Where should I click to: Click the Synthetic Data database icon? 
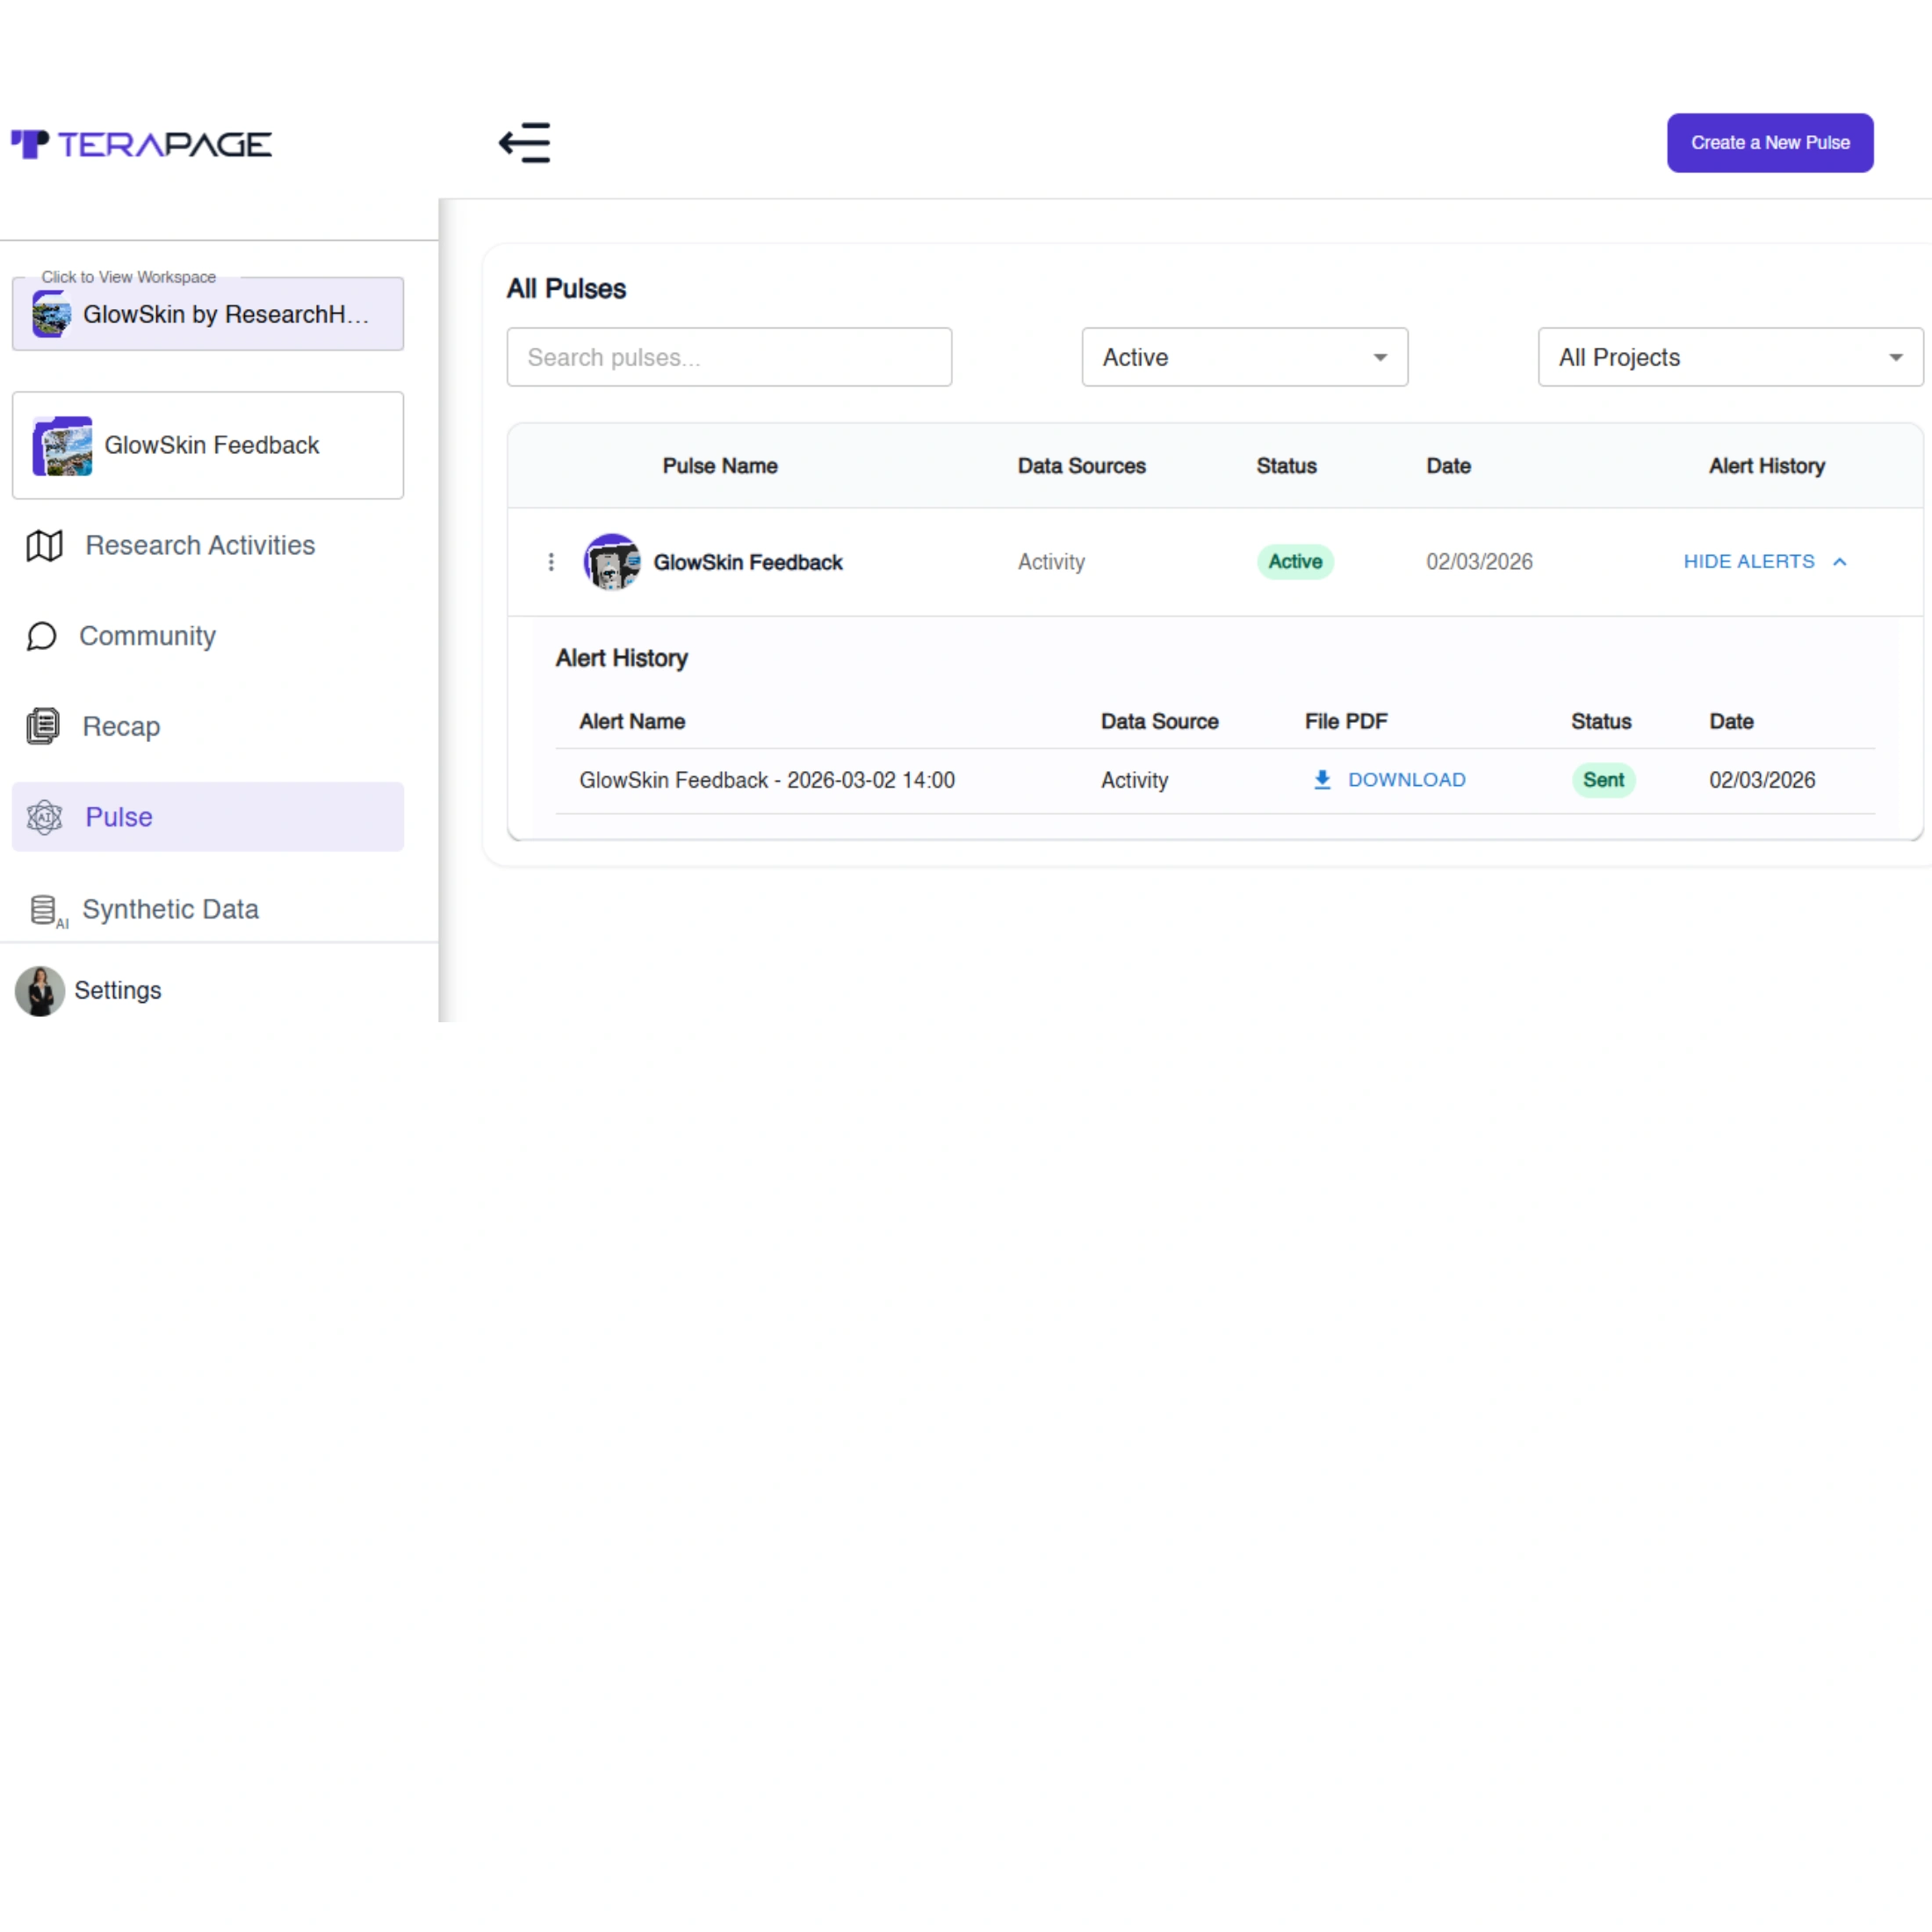coord(43,910)
